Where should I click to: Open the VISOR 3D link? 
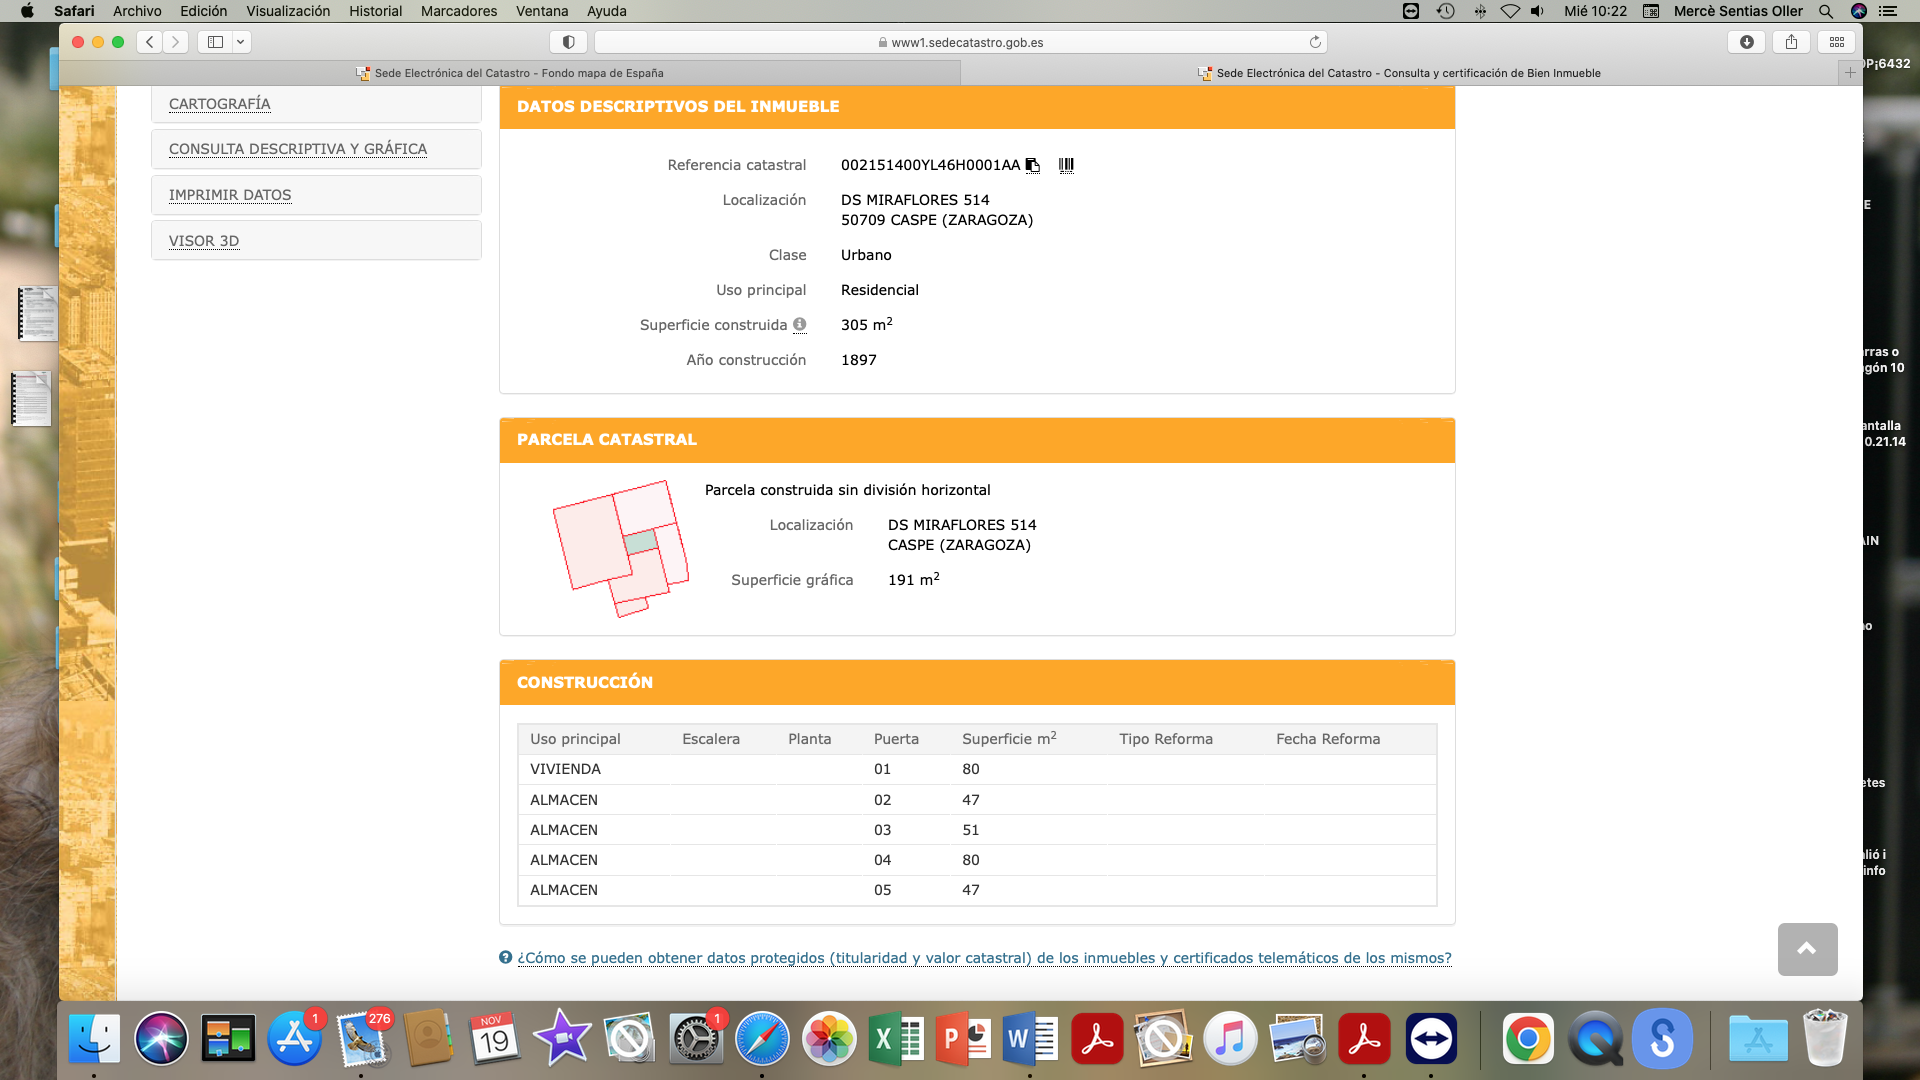pyautogui.click(x=204, y=241)
